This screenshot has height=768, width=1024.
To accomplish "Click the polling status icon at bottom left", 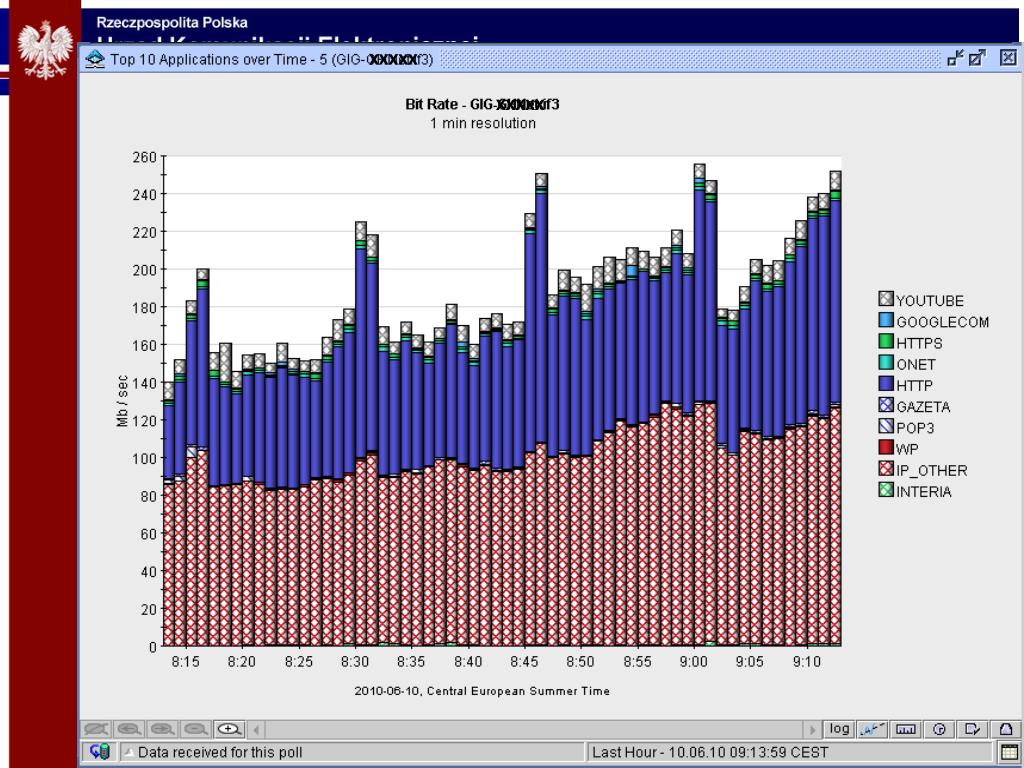I will tap(100, 752).
